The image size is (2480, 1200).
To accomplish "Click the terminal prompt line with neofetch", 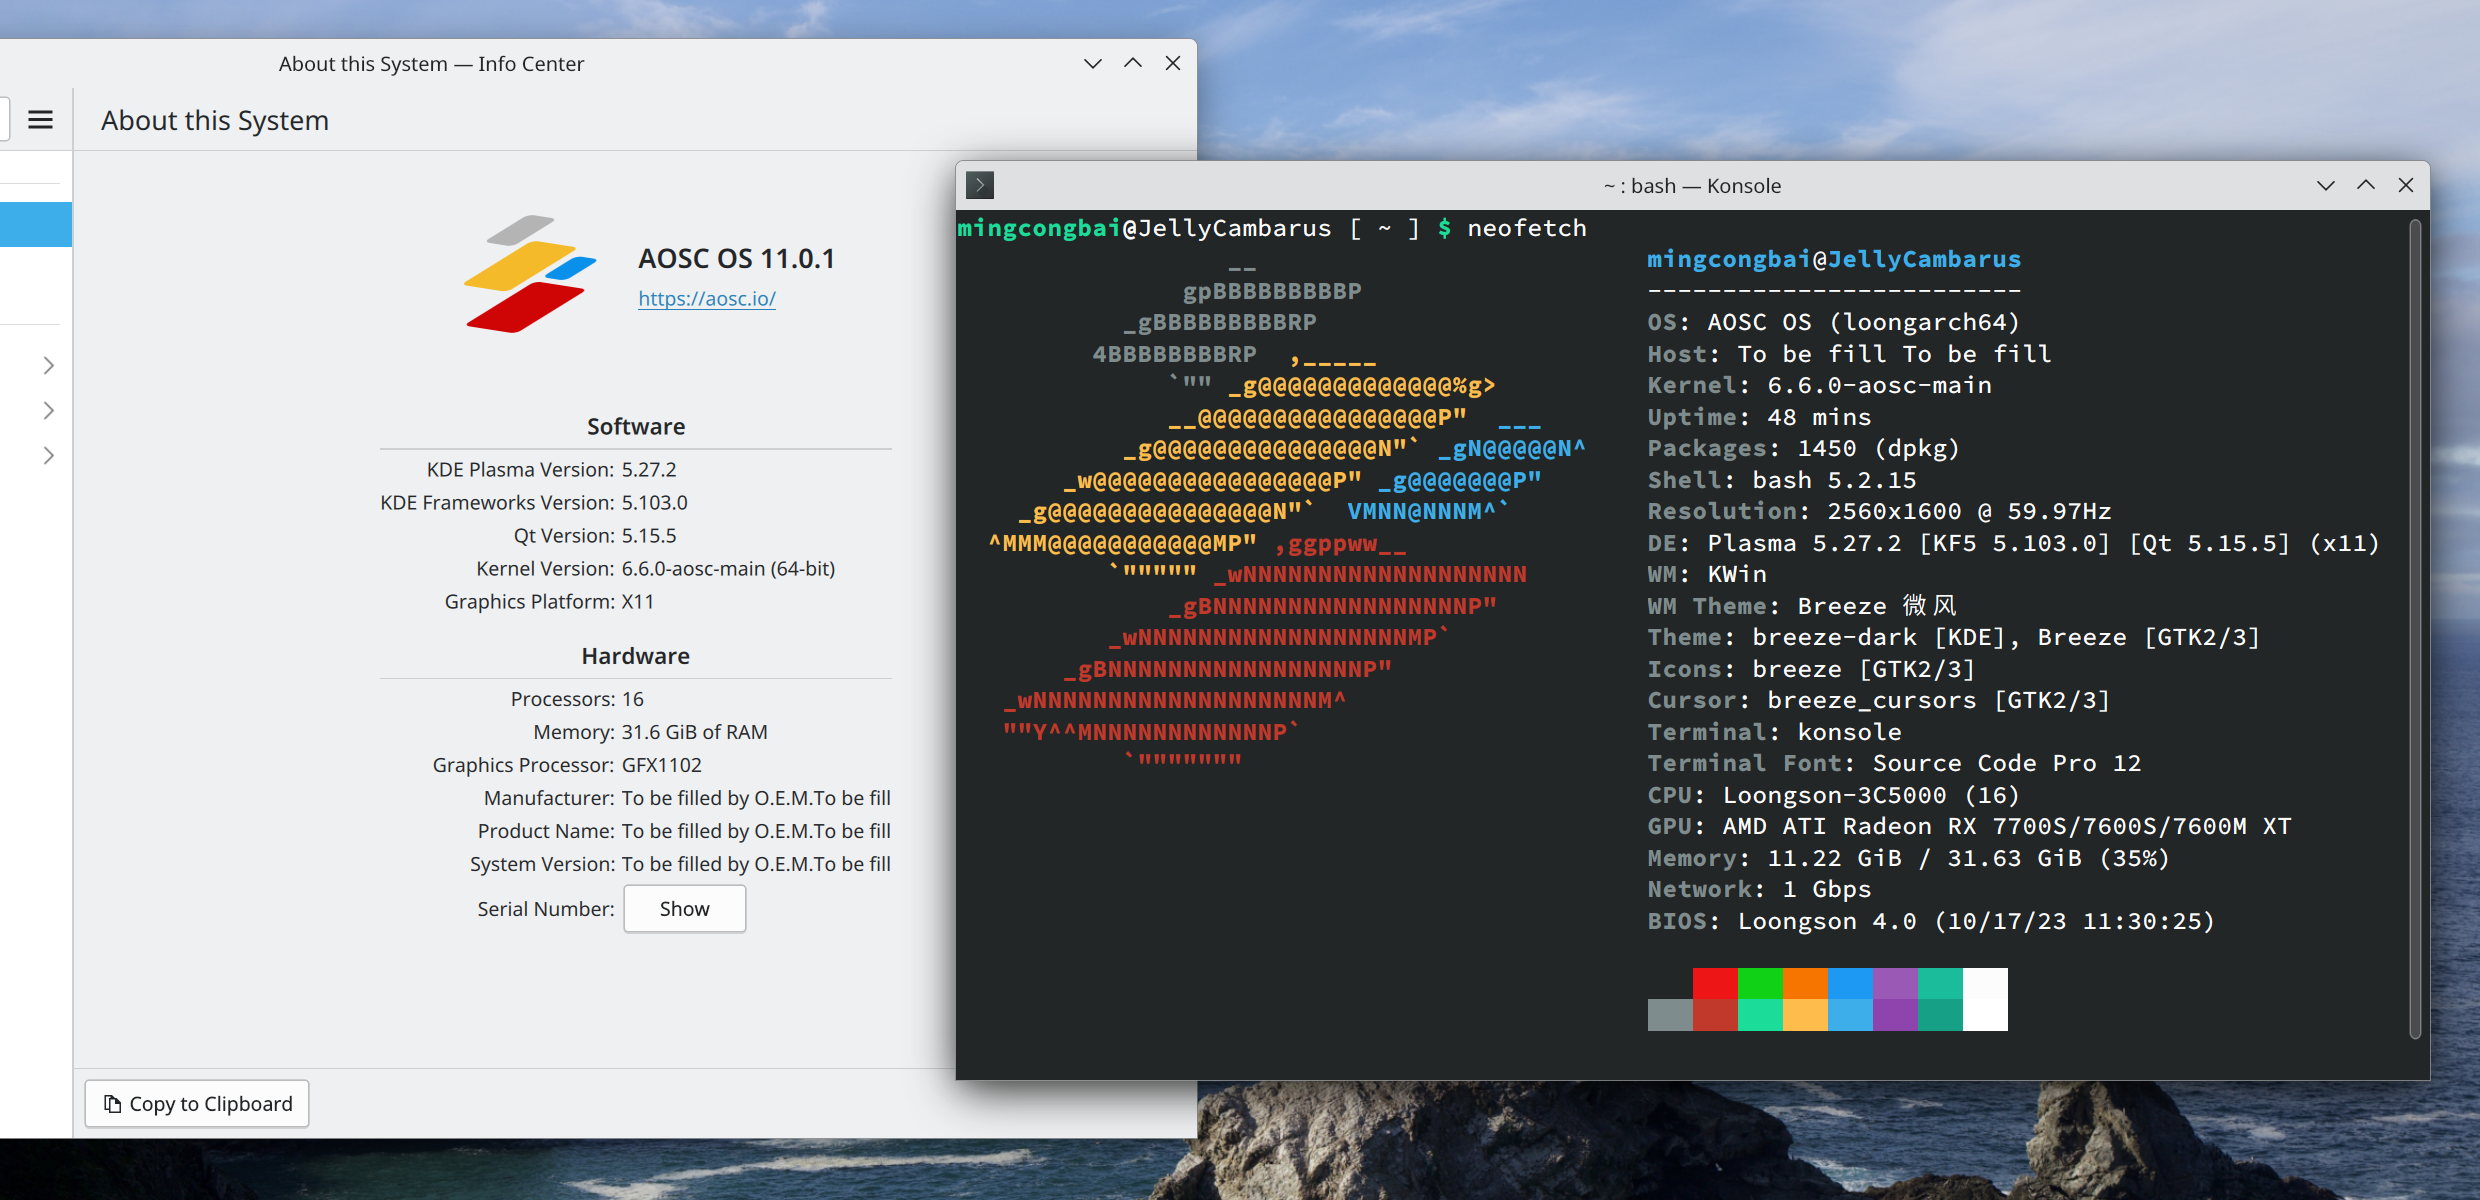I will [1270, 228].
